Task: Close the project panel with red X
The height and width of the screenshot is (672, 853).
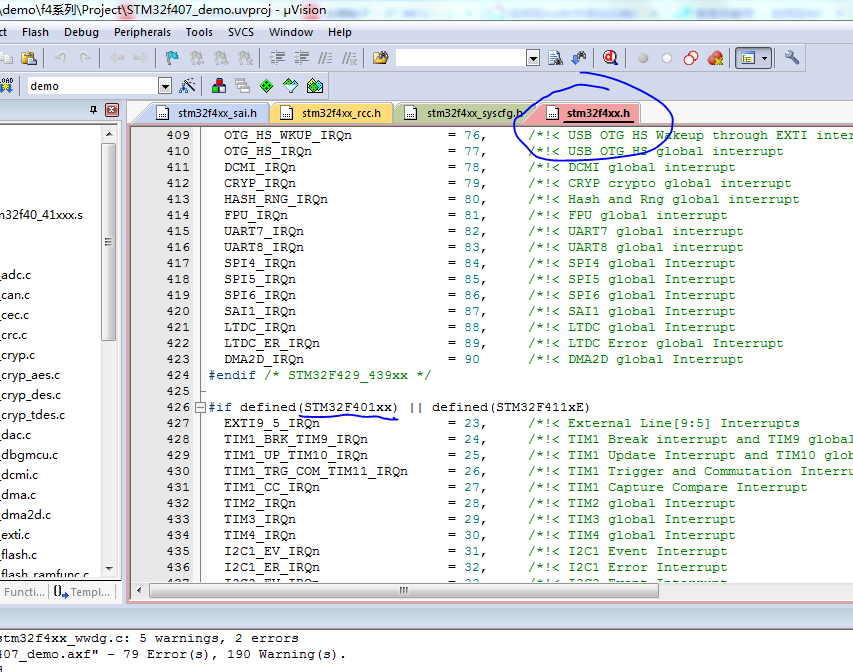Action: (112, 110)
